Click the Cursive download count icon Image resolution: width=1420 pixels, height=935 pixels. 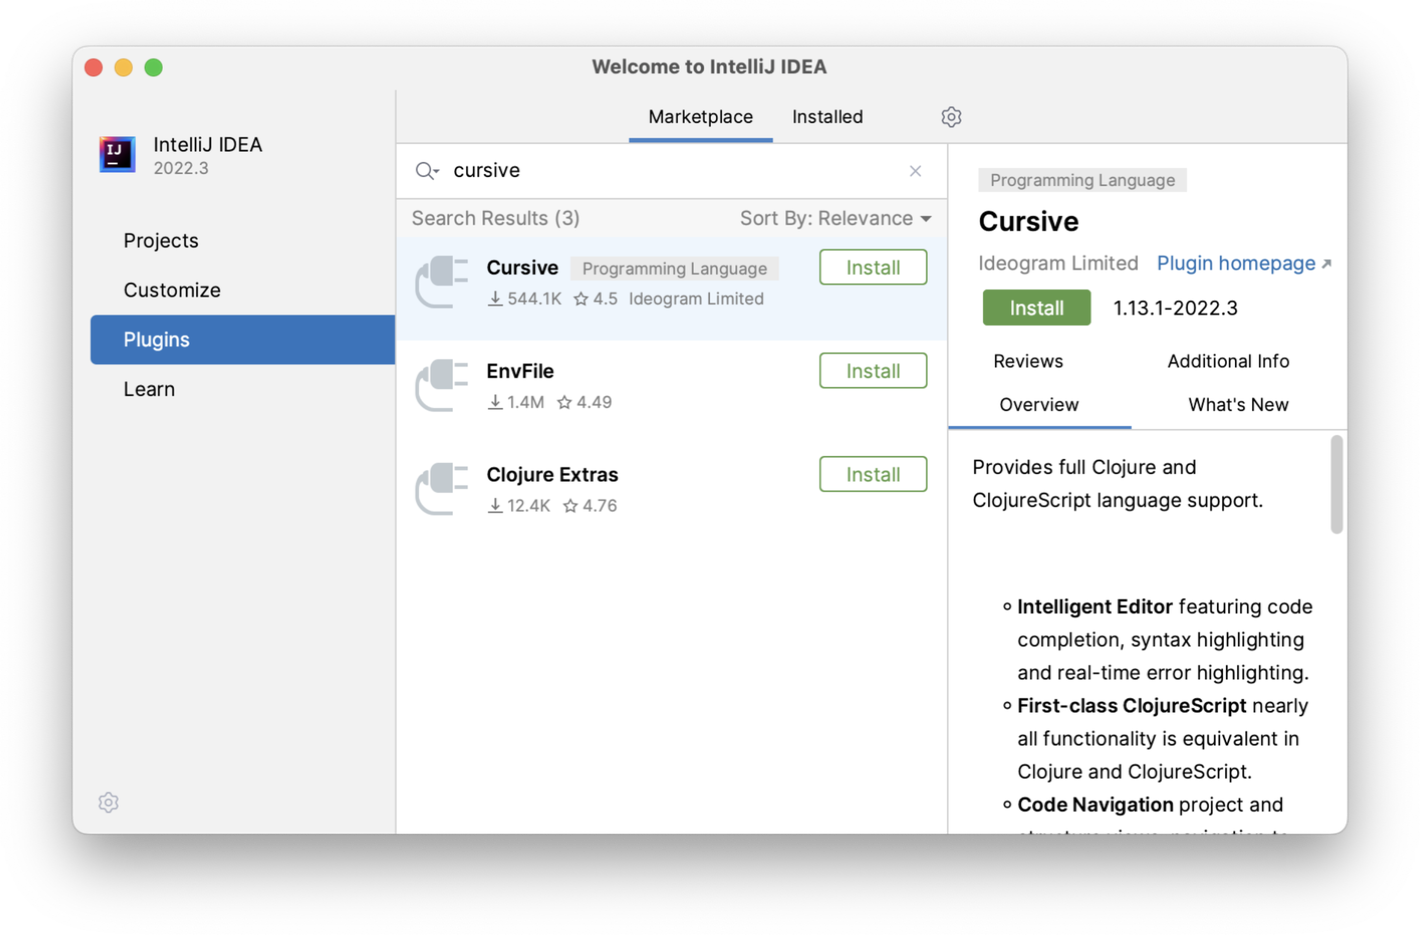tap(495, 299)
